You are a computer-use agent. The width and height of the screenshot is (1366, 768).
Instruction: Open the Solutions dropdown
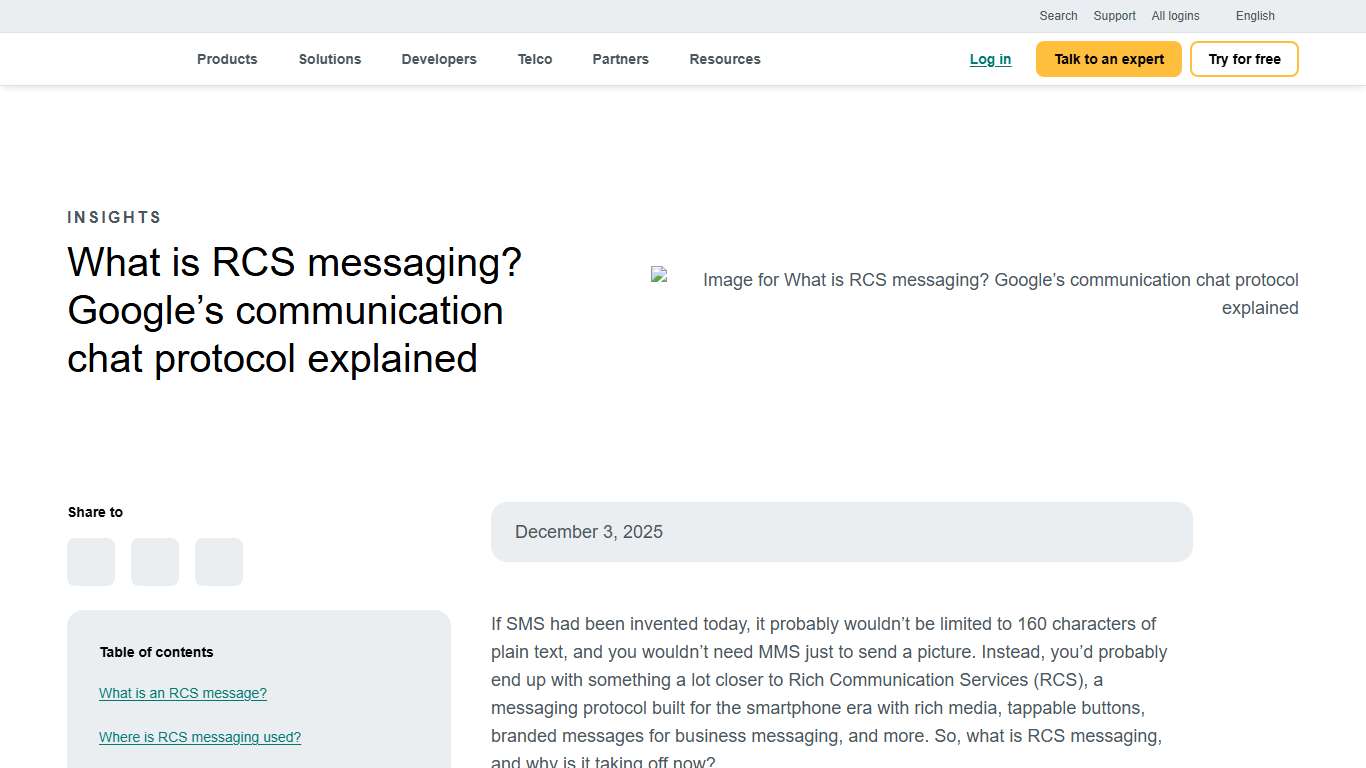[330, 59]
